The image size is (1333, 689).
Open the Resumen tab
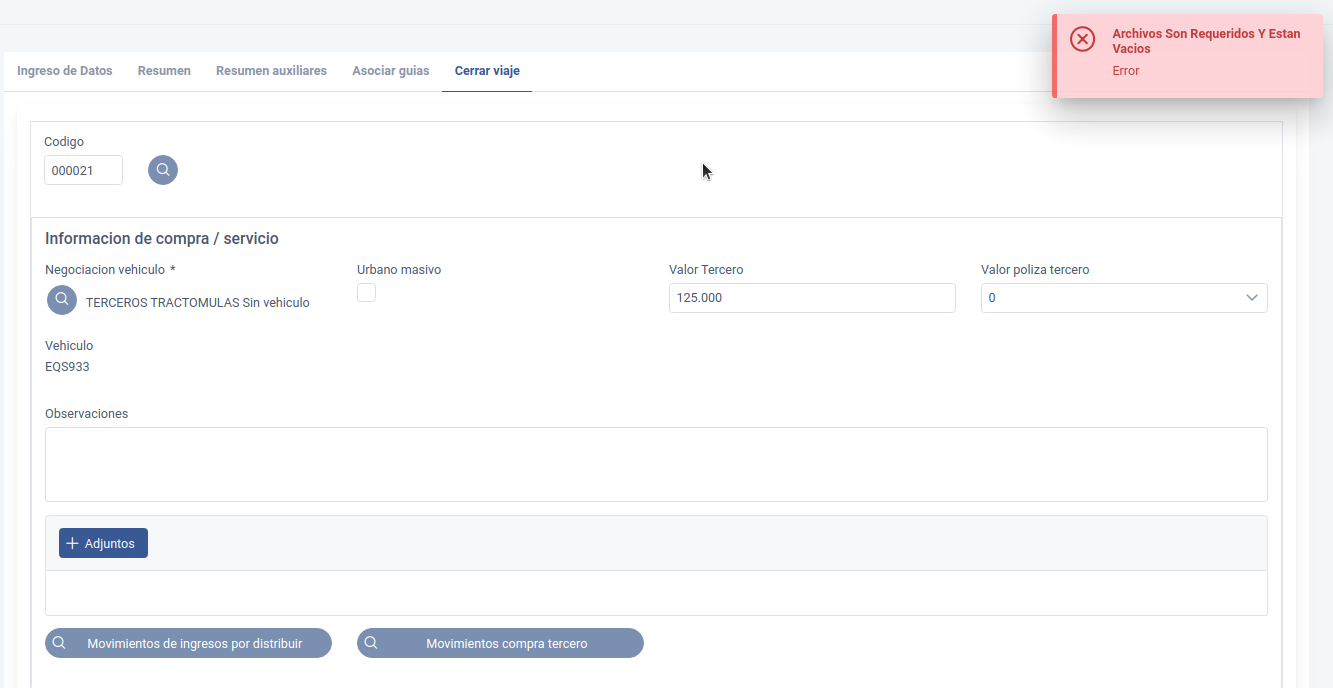(x=164, y=71)
